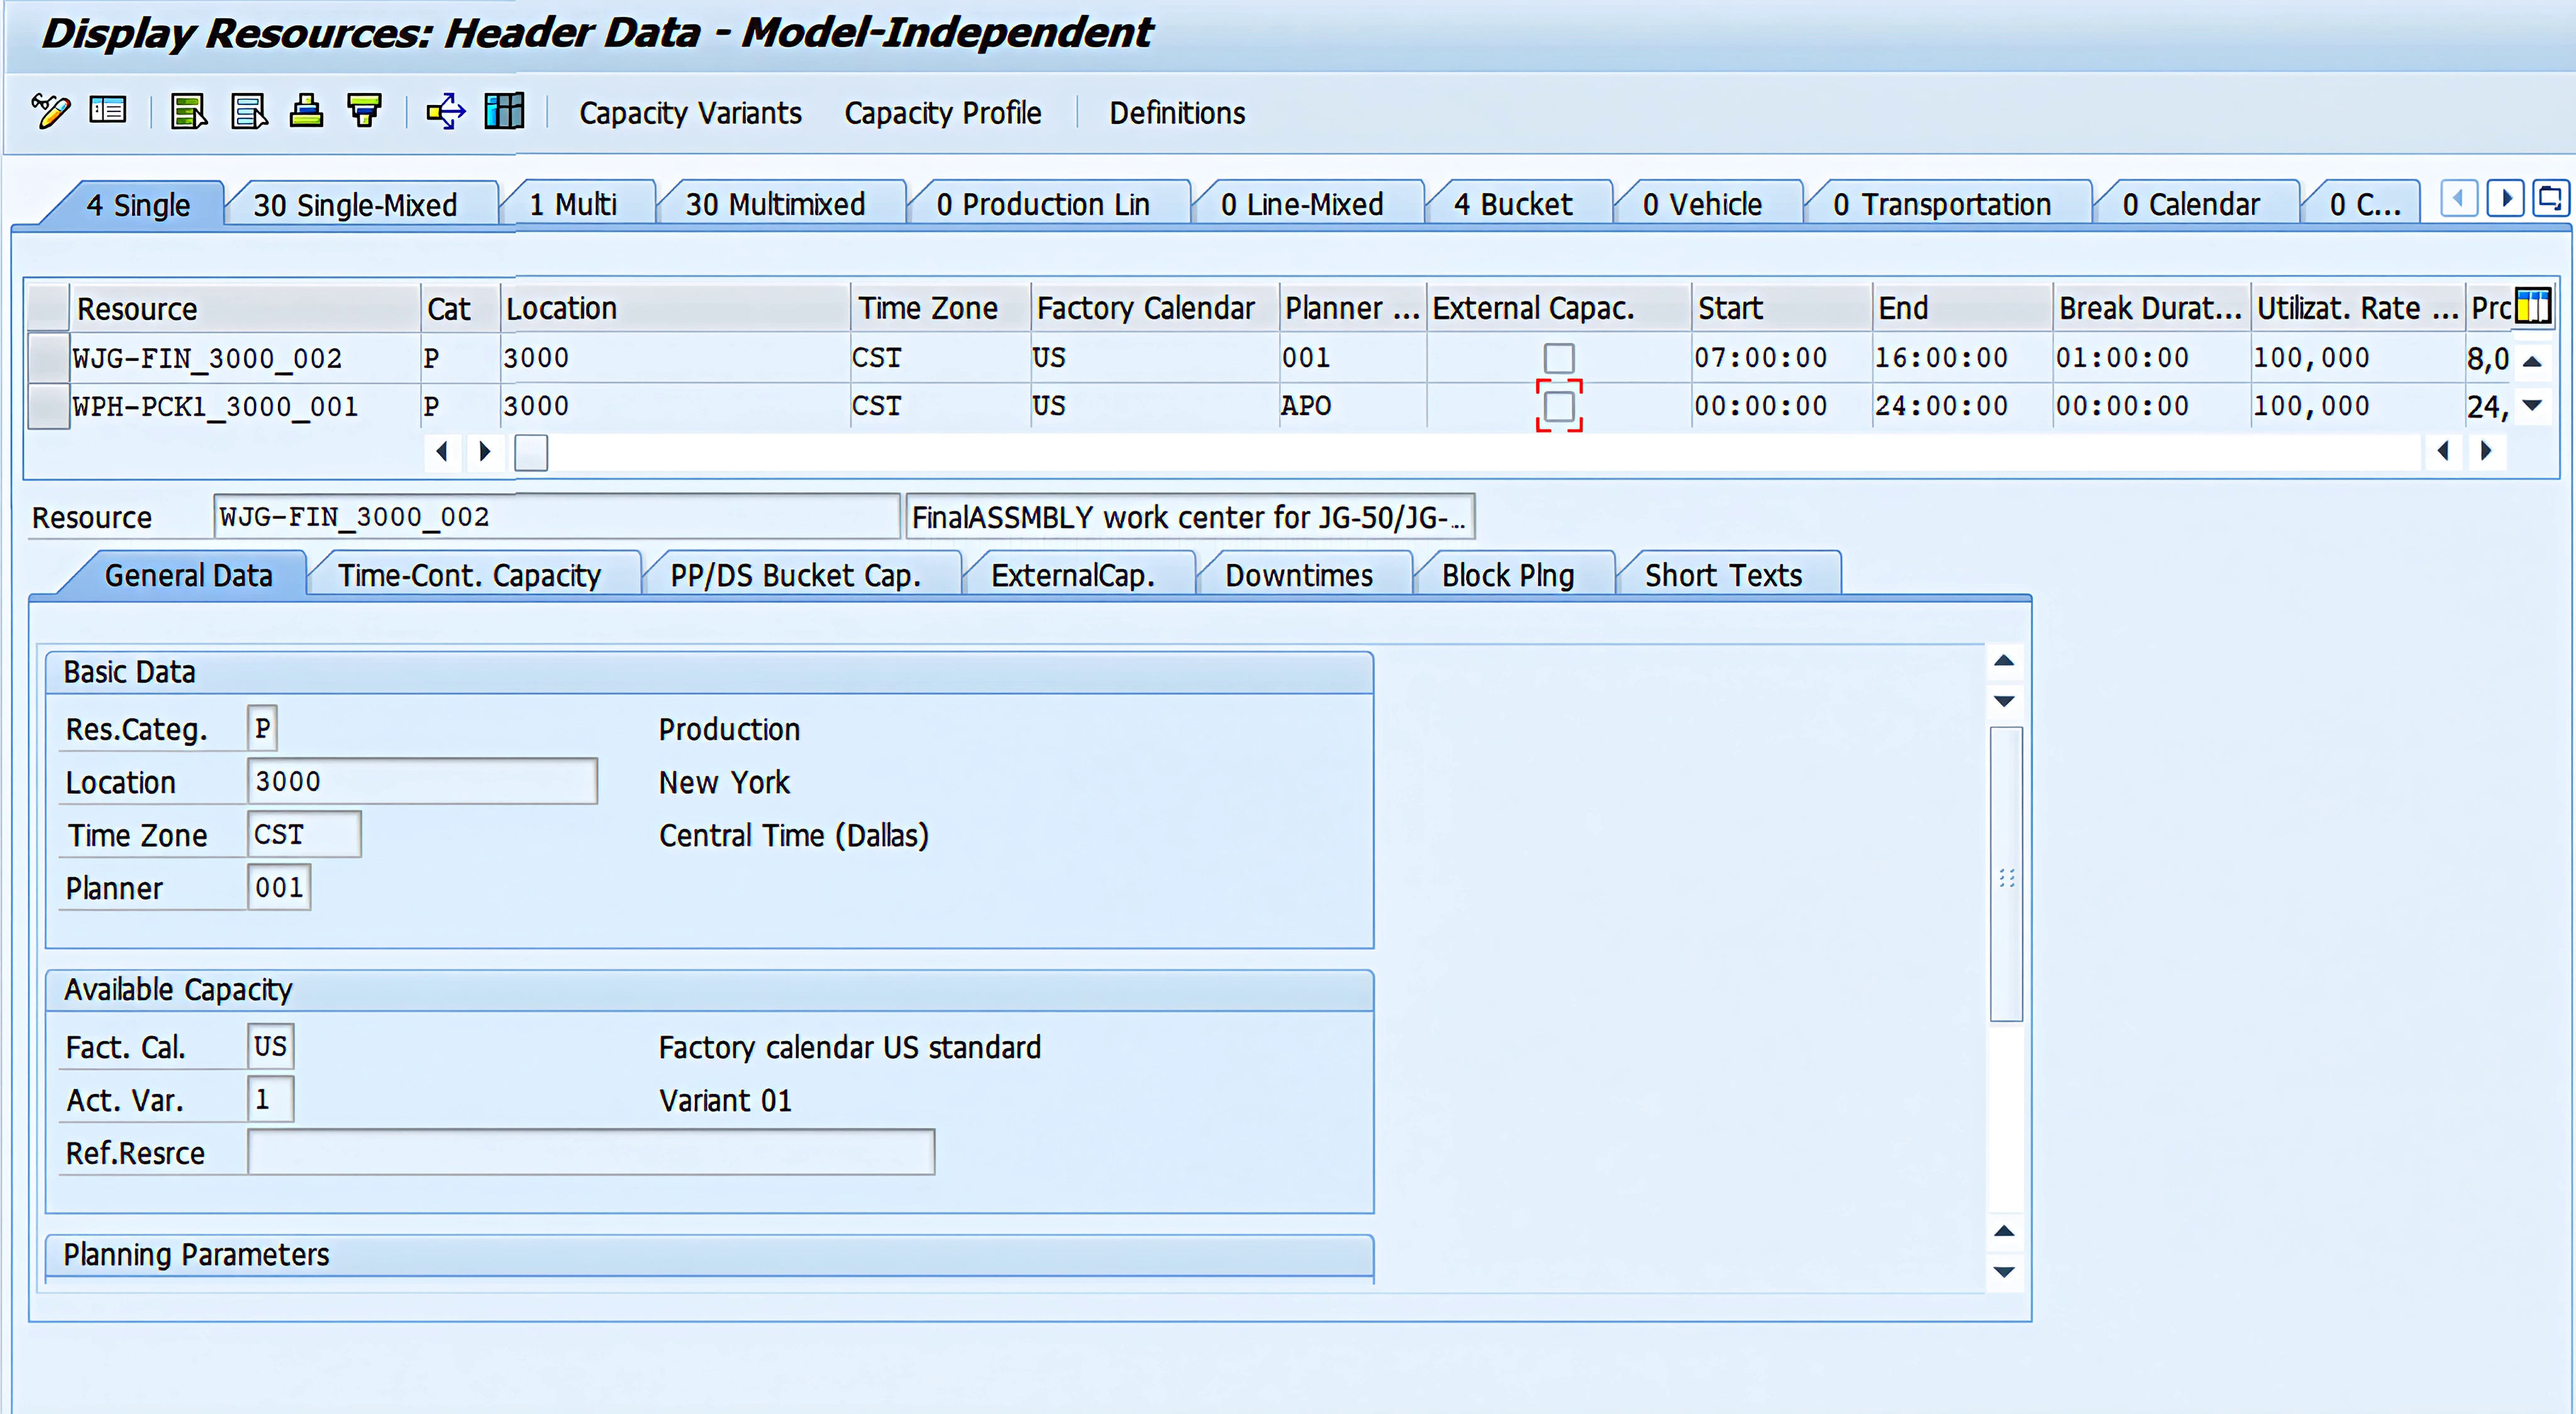Open the PP/DS Bucket Cap. tab
This screenshot has width=2576, height=1414.
795,575
